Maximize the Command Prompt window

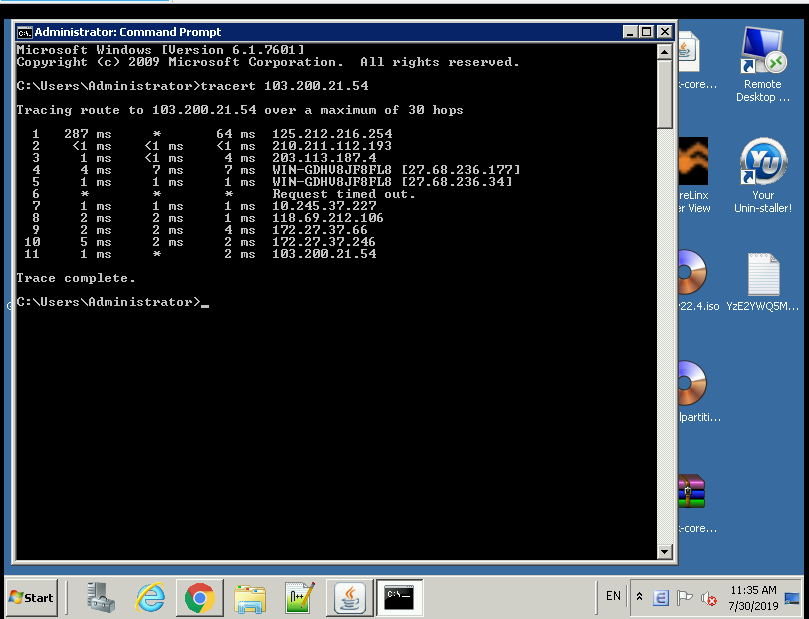click(646, 32)
